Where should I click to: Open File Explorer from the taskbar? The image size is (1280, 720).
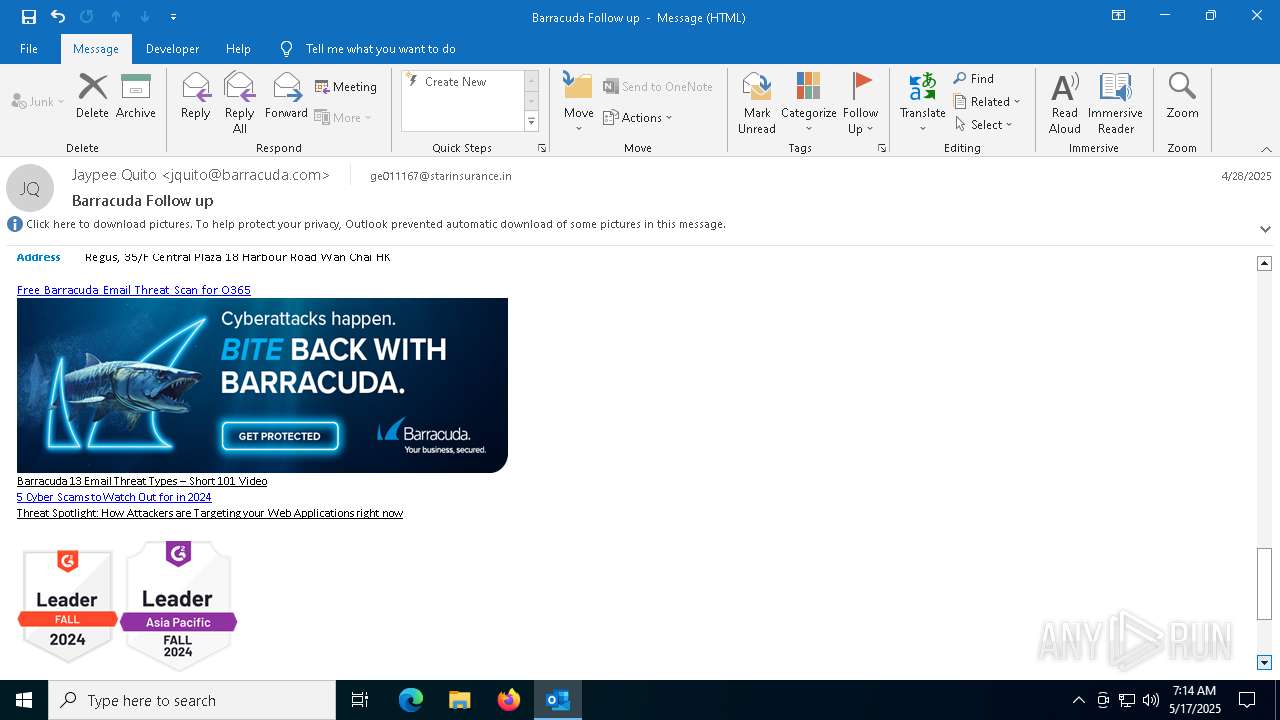[459, 700]
